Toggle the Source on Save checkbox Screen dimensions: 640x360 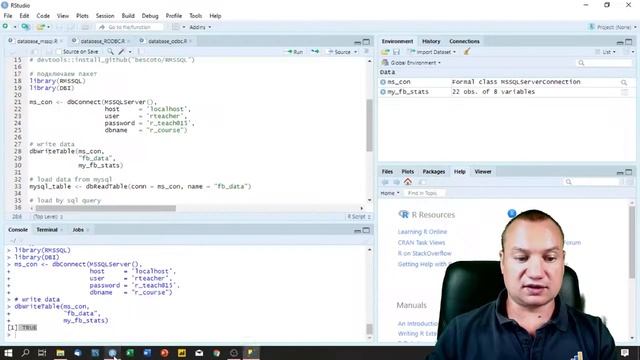pos(58,52)
